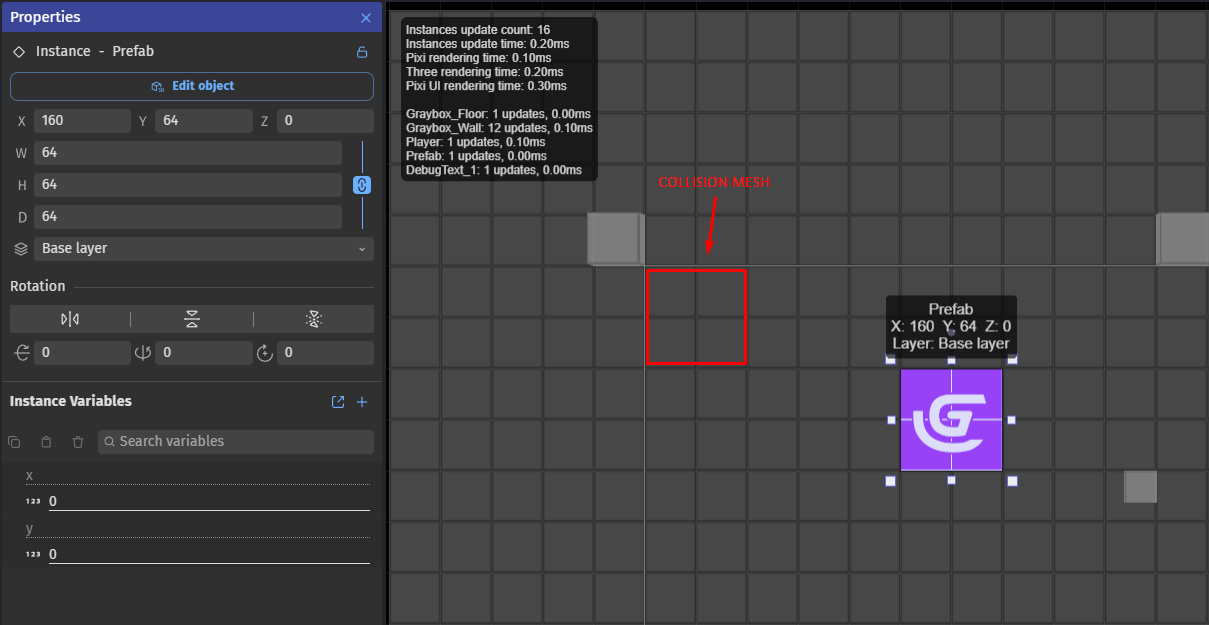This screenshot has width=1209, height=625.
Task: Click the layers icon beside Base layer
Action: (21, 249)
